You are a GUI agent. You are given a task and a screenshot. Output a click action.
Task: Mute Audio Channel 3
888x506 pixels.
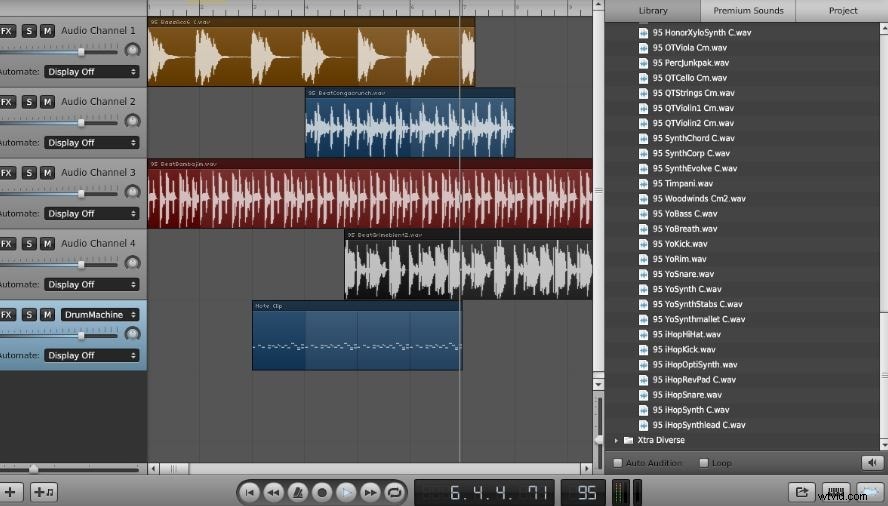tap(48, 172)
